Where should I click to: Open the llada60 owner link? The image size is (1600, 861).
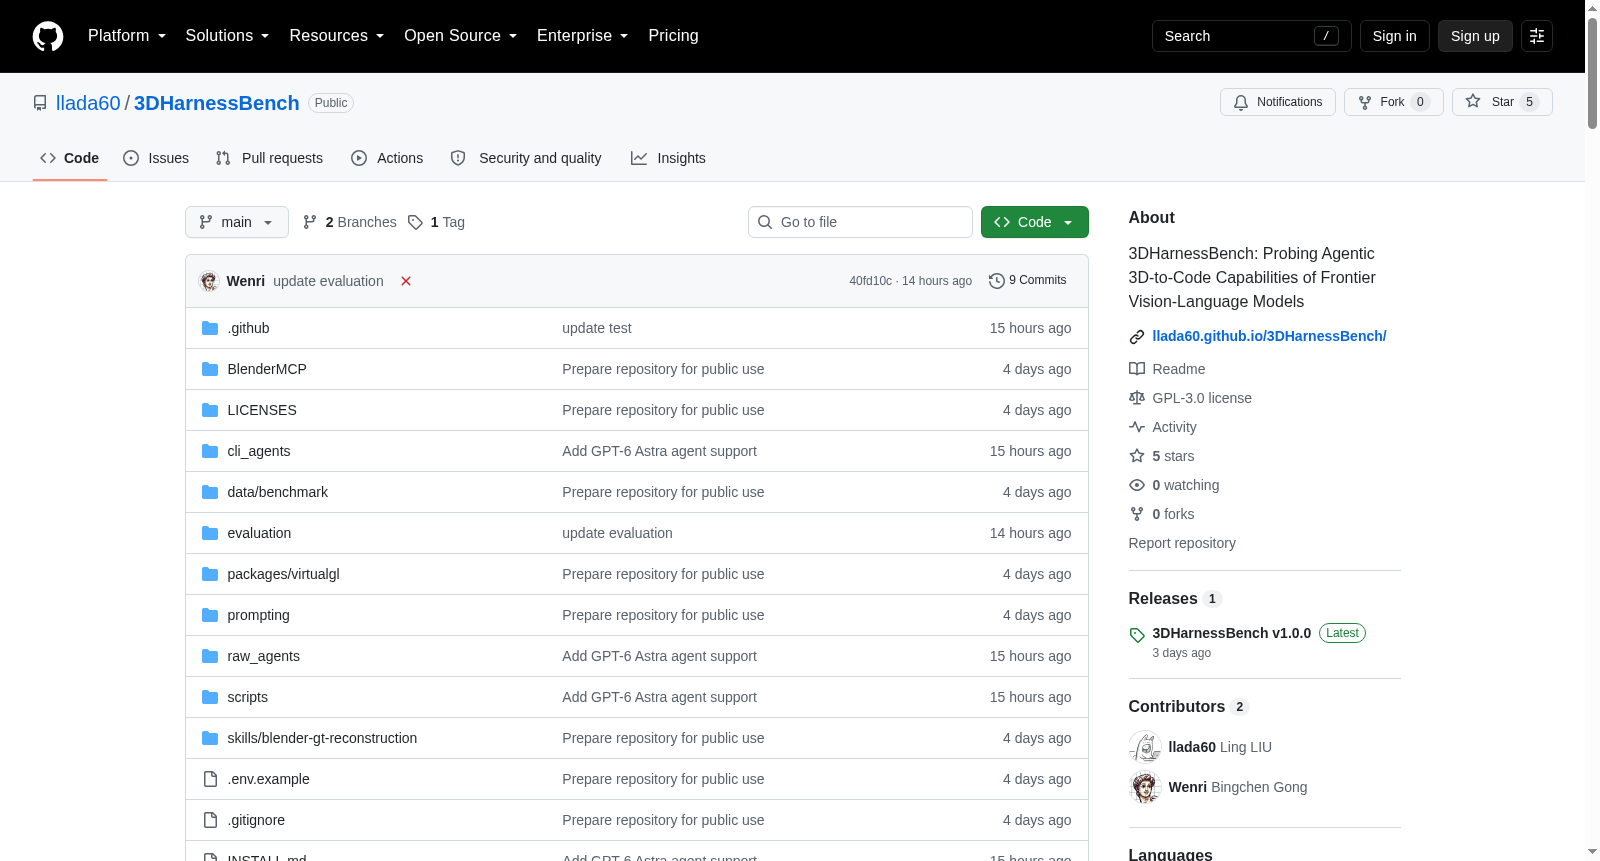(88, 103)
